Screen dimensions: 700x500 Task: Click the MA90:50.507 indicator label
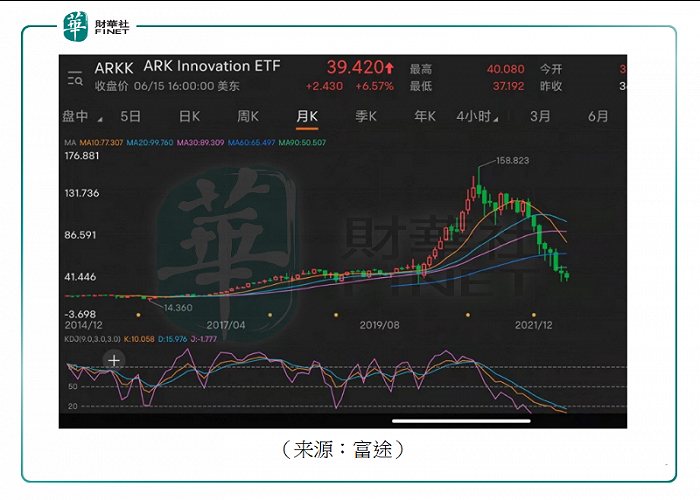pyautogui.click(x=302, y=143)
